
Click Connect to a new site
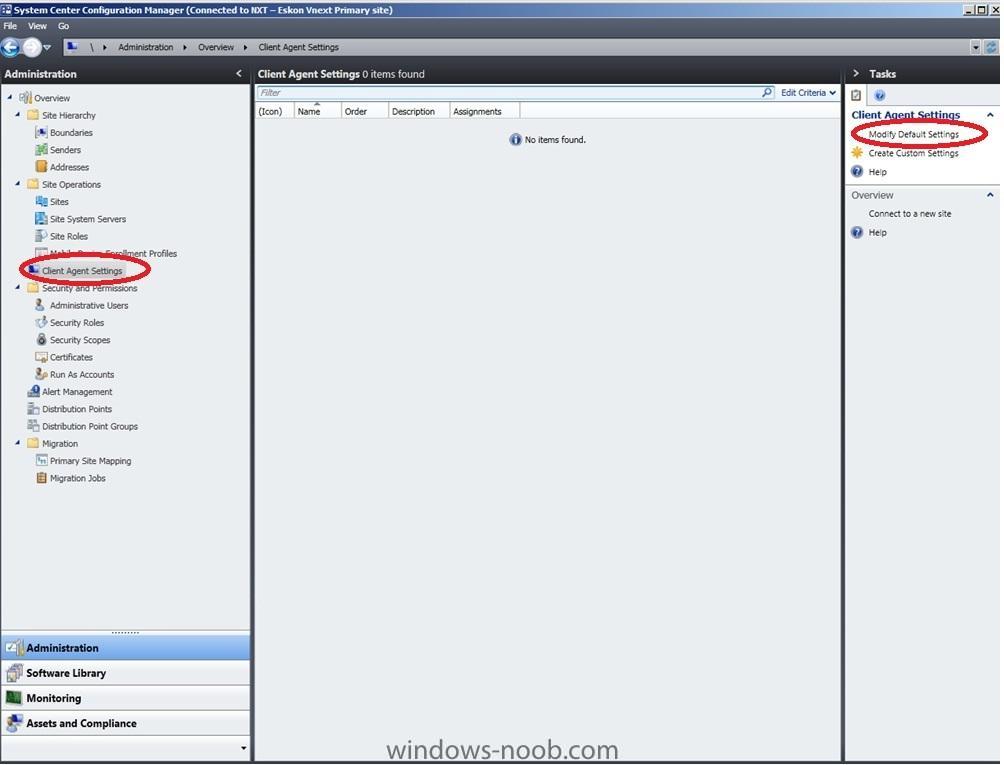pyautogui.click(x=909, y=213)
